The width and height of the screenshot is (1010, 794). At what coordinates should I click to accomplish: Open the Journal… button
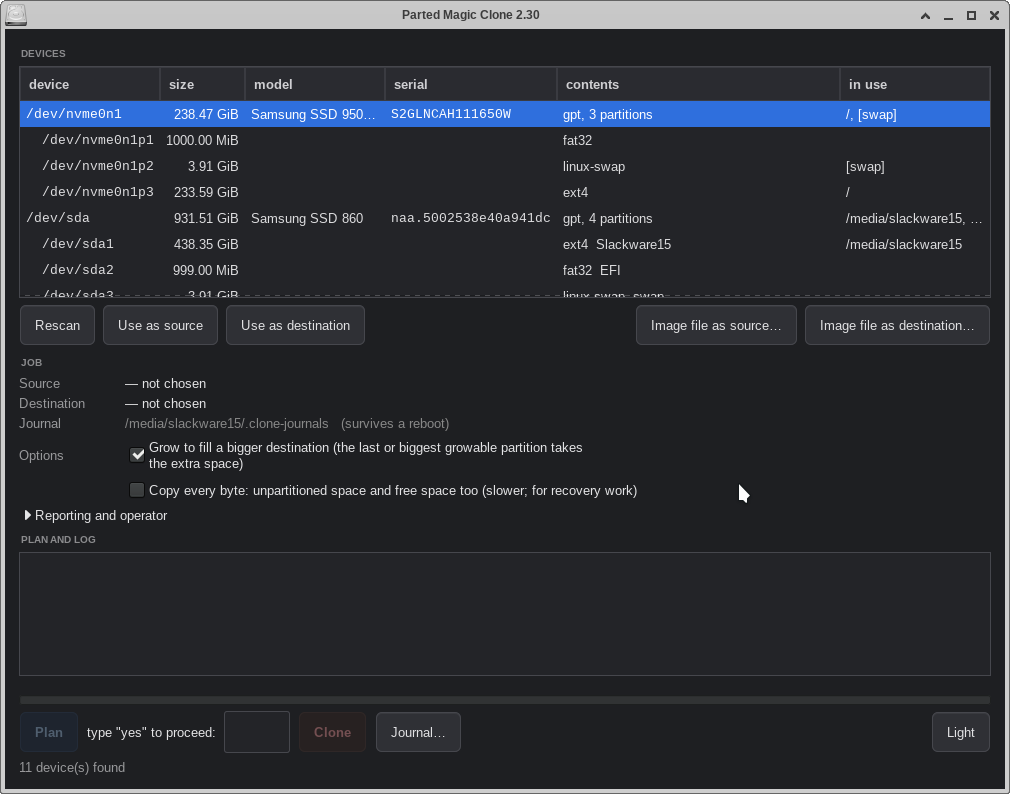[x=418, y=732]
